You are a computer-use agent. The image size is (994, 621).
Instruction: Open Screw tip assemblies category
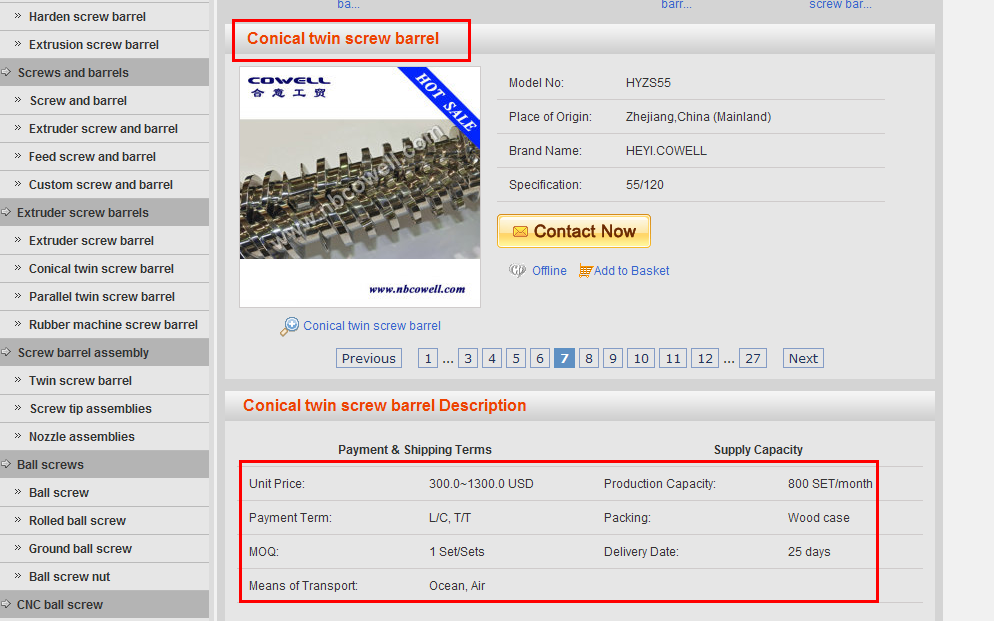click(x=91, y=409)
